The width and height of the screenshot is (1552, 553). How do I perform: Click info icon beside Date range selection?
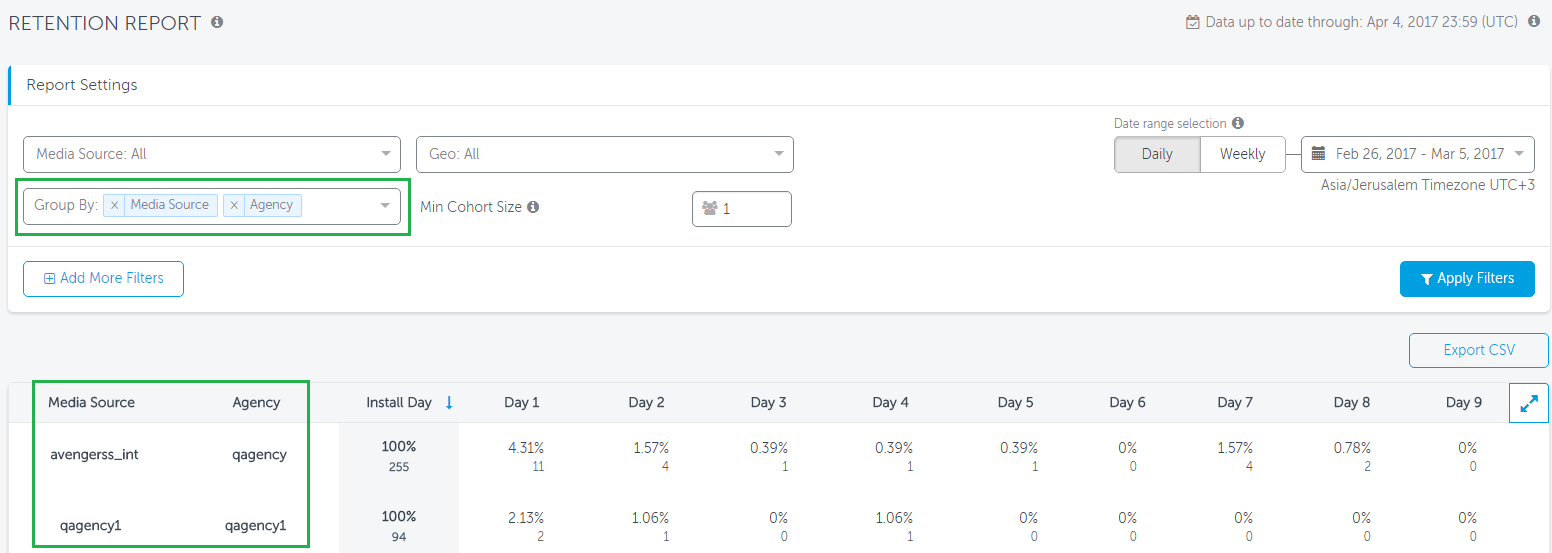pos(1238,123)
